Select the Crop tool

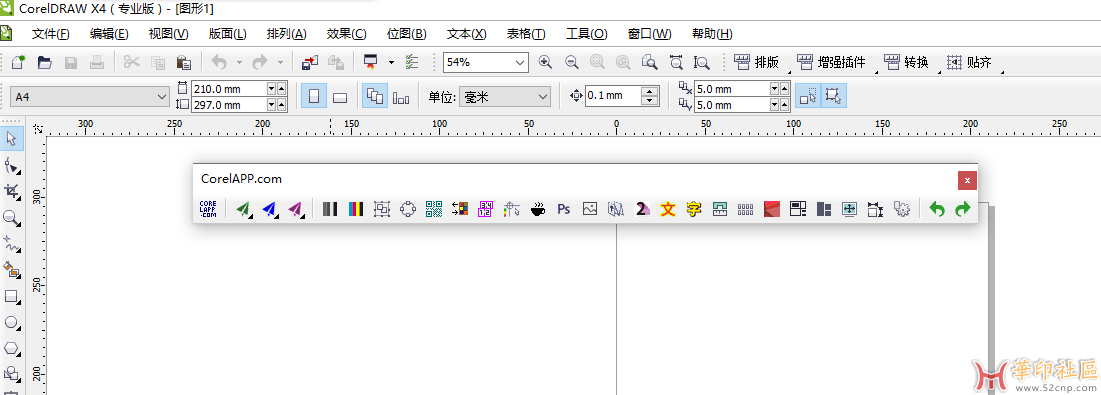tap(12, 191)
